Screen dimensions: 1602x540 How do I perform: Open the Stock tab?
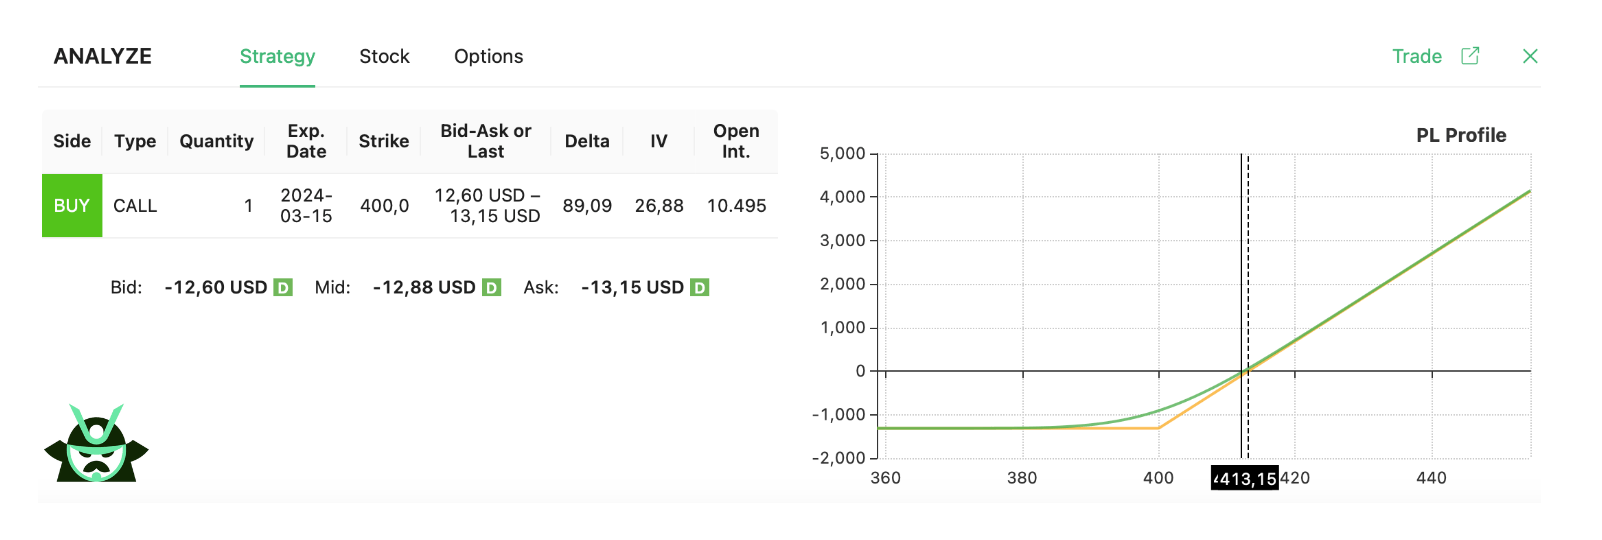384,57
